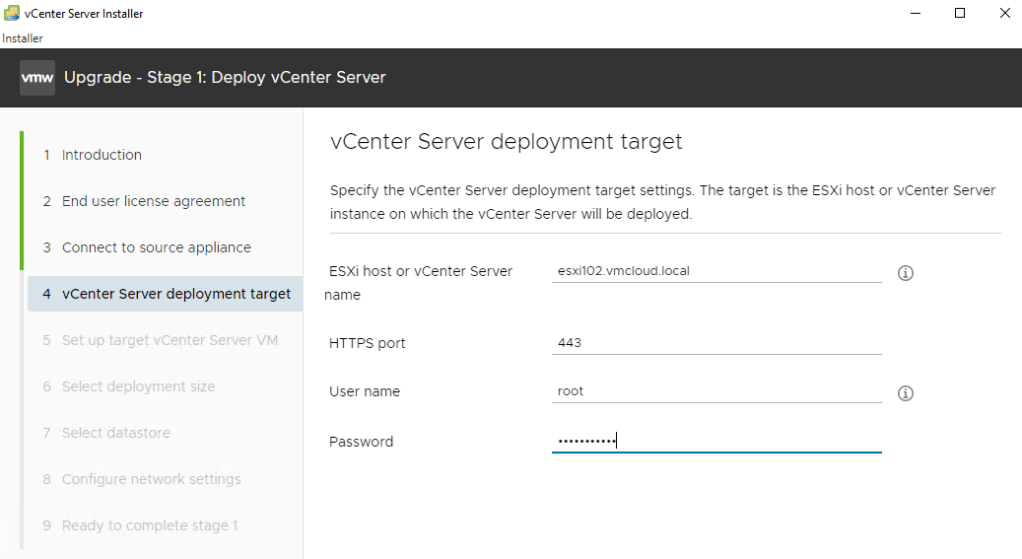1022x559 pixels.
Task: Go to Introduction step
Action: 101,155
